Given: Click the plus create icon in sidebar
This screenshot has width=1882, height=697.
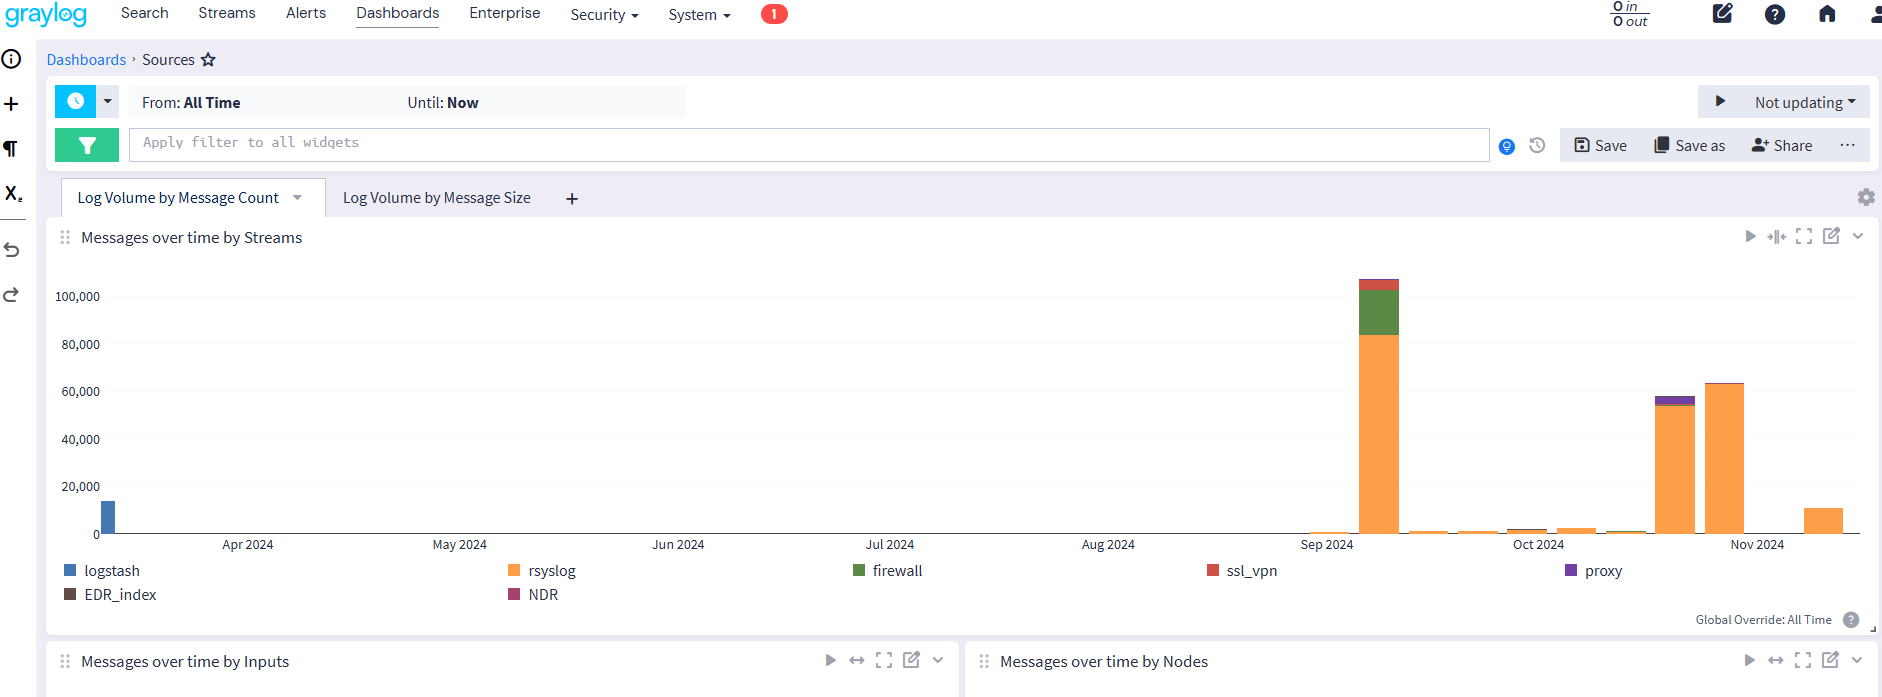Looking at the screenshot, I should (12, 104).
